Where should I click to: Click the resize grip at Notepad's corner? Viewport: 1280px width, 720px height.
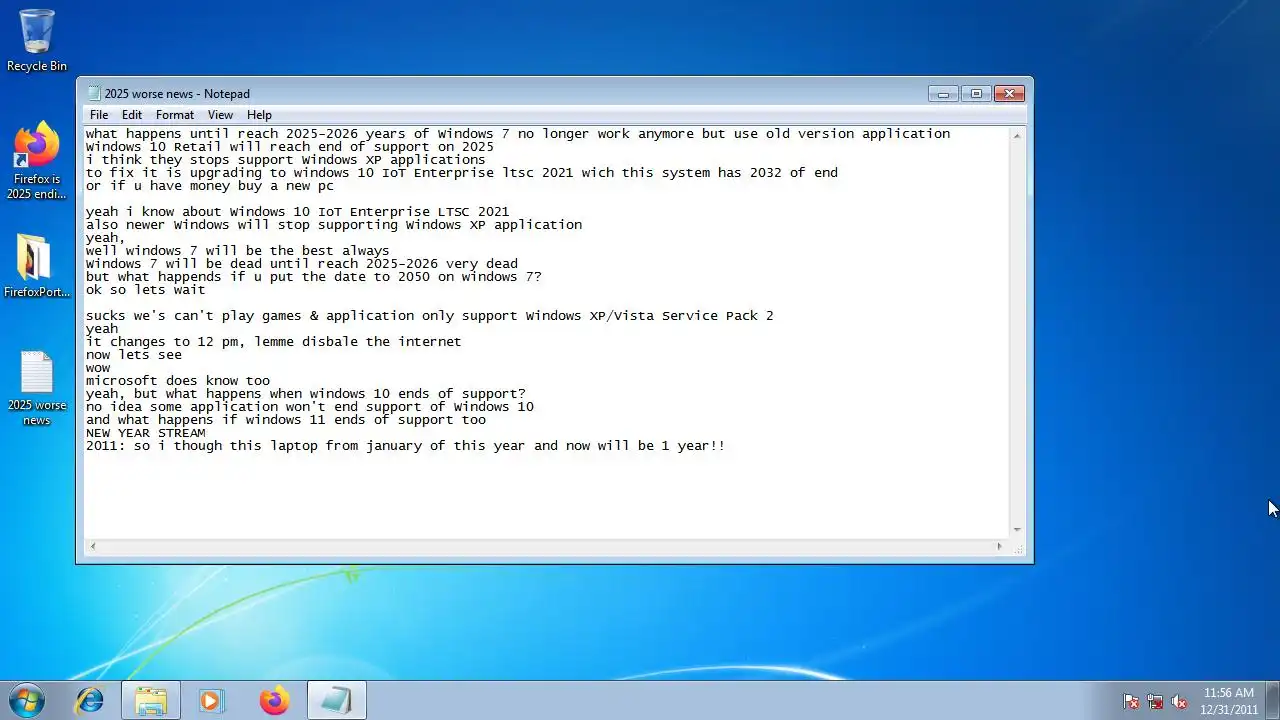pyautogui.click(x=1018, y=547)
